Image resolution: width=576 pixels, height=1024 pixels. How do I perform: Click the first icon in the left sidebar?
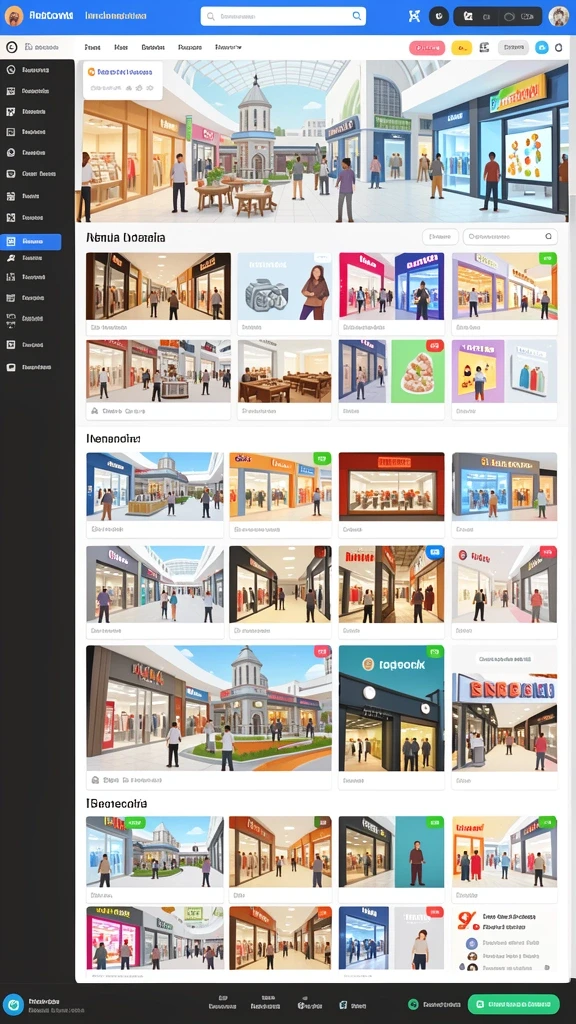(x=10, y=70)
